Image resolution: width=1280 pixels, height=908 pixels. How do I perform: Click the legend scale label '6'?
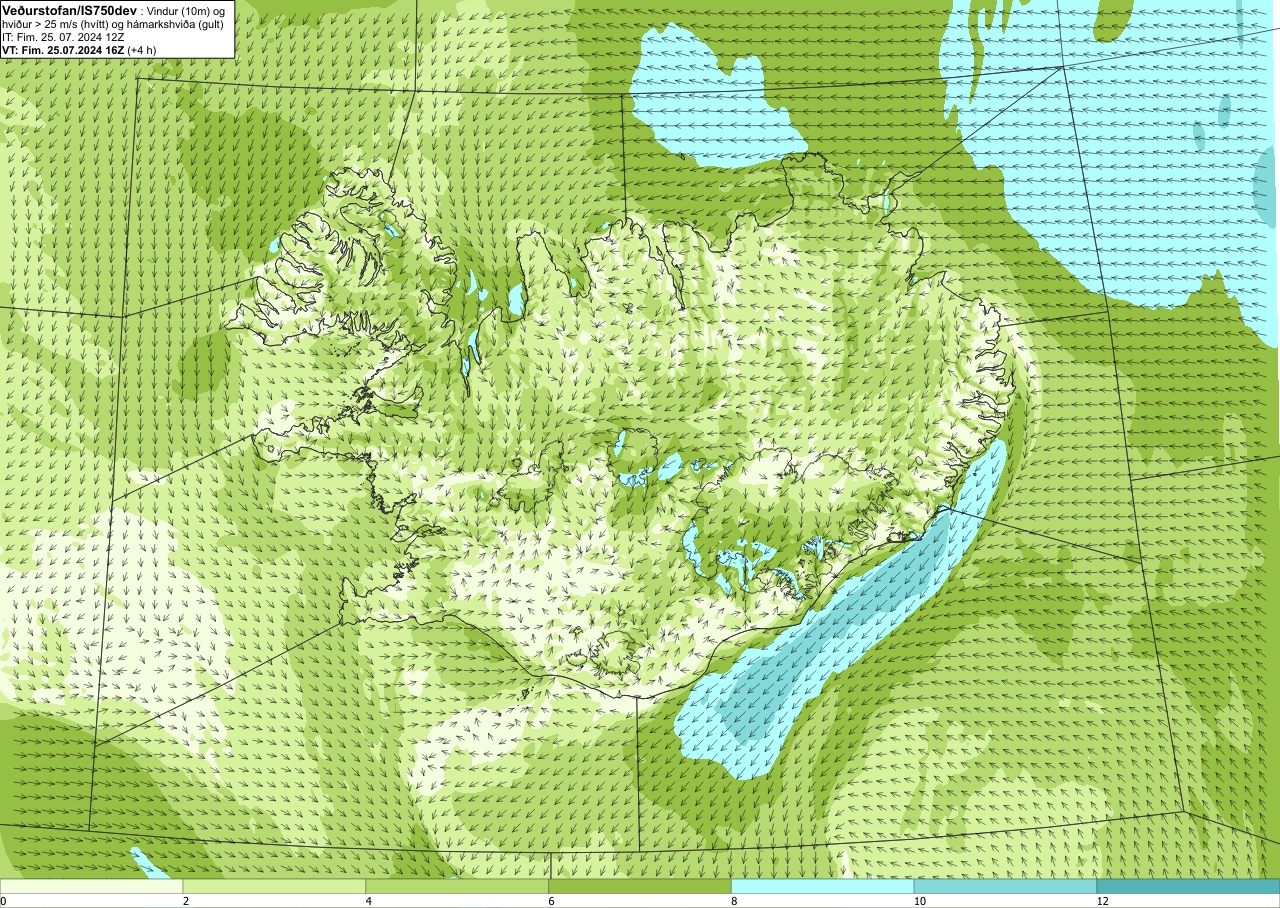[x=552, y=901]
